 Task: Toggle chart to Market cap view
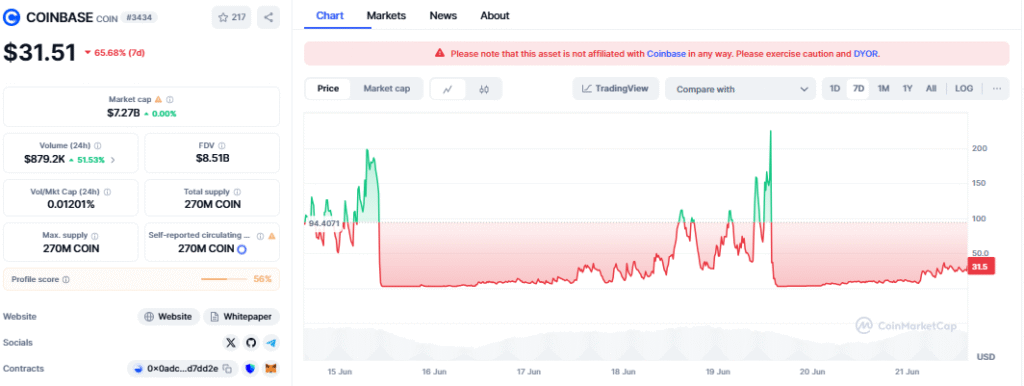(x=387, y=89)
